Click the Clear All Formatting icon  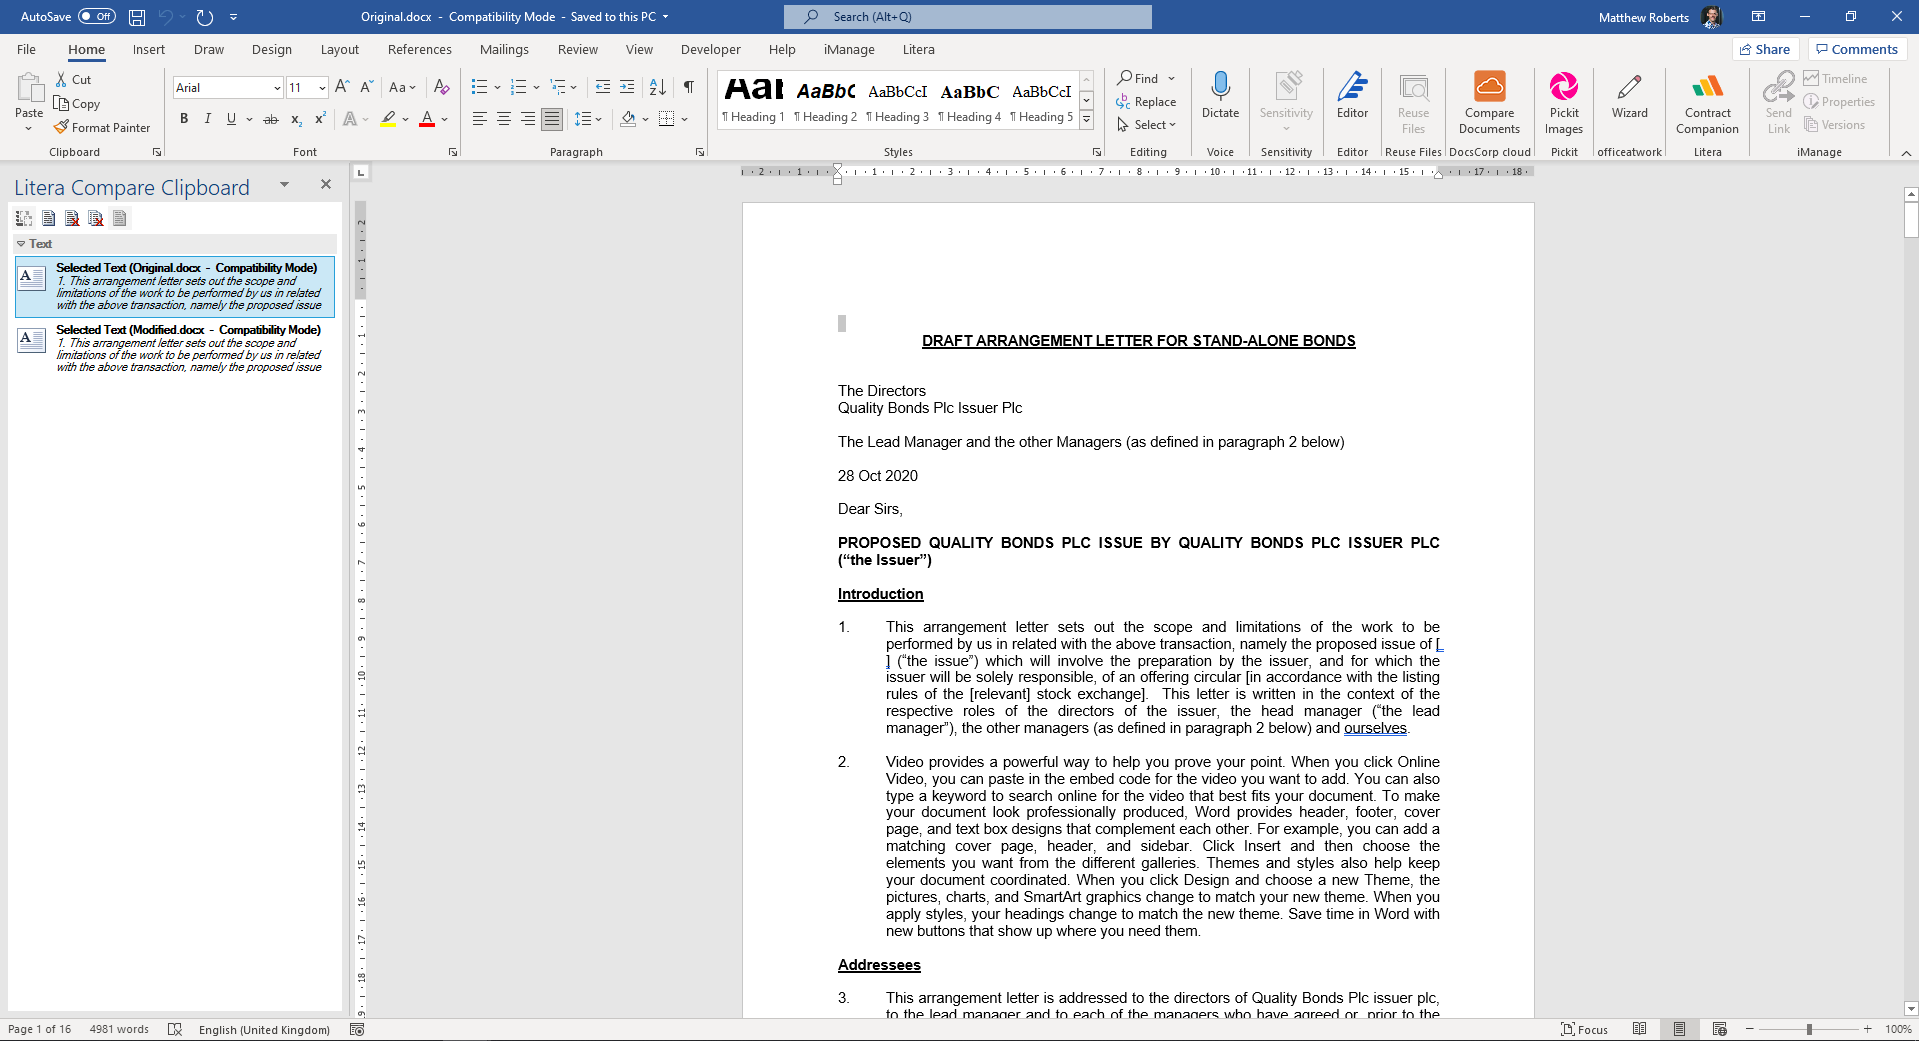(x=441, y=88)
